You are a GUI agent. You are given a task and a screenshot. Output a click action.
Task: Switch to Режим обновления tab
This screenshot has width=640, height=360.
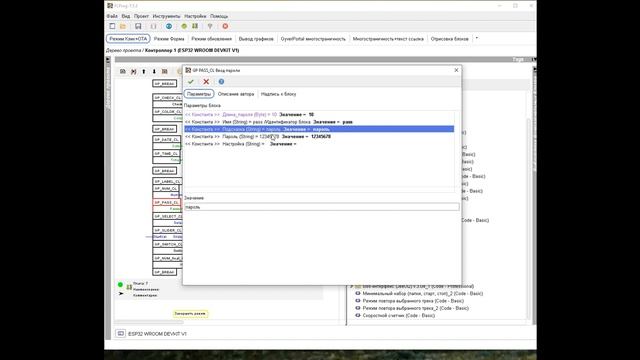coord(211,39)
